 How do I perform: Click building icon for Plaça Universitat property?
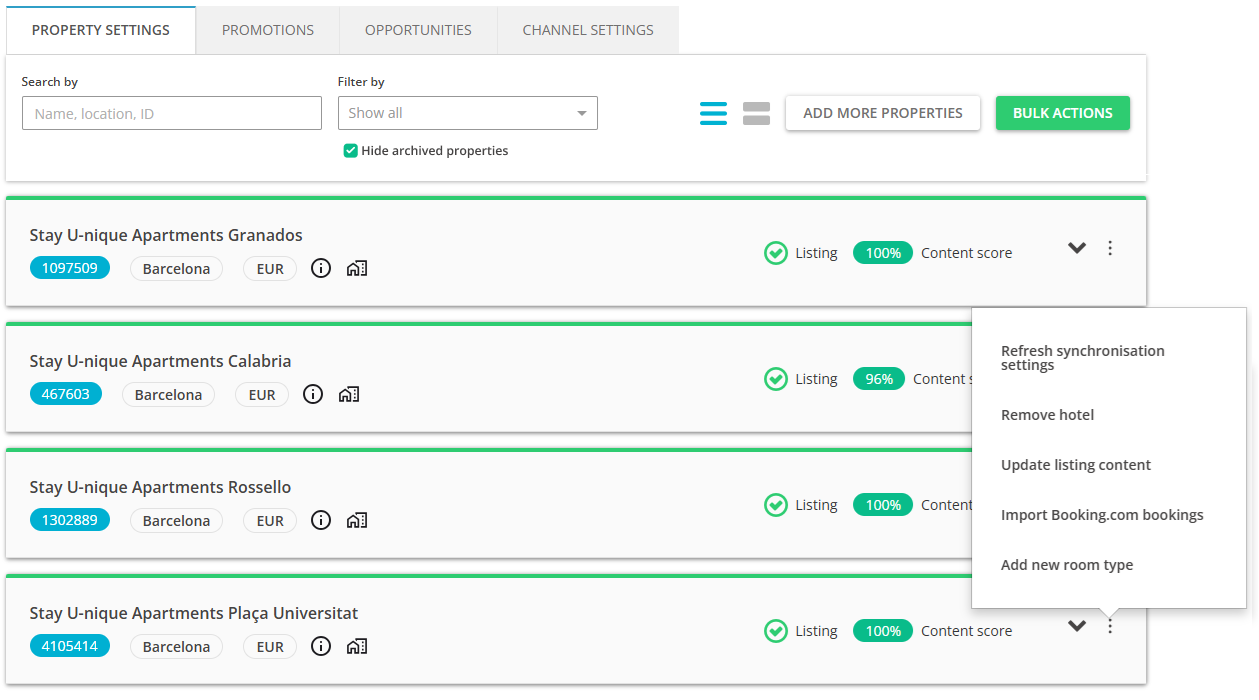click(x=357, y=647)
